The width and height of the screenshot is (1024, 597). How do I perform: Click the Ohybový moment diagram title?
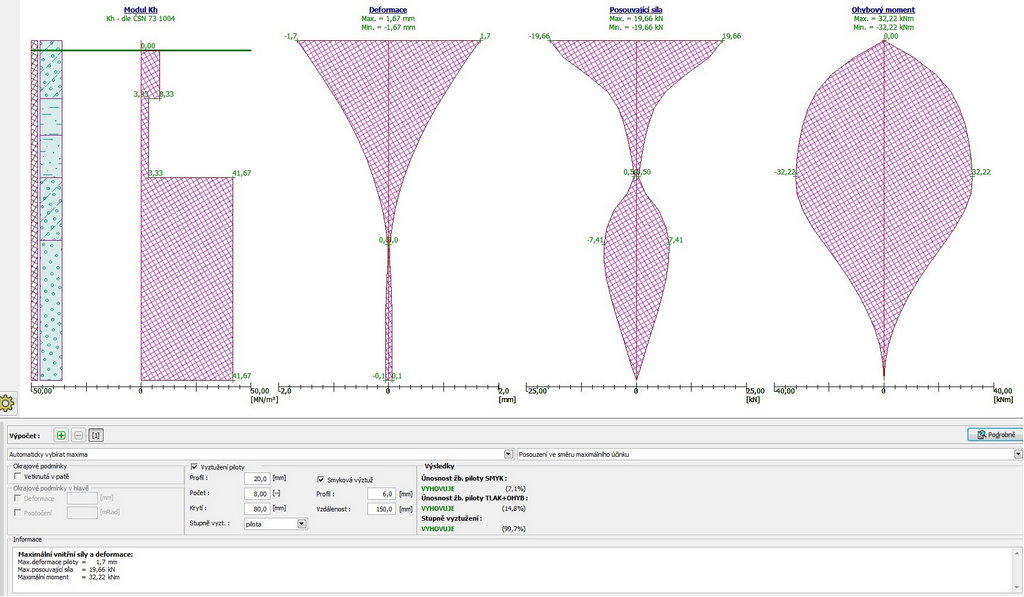click(x=883, y=10)
